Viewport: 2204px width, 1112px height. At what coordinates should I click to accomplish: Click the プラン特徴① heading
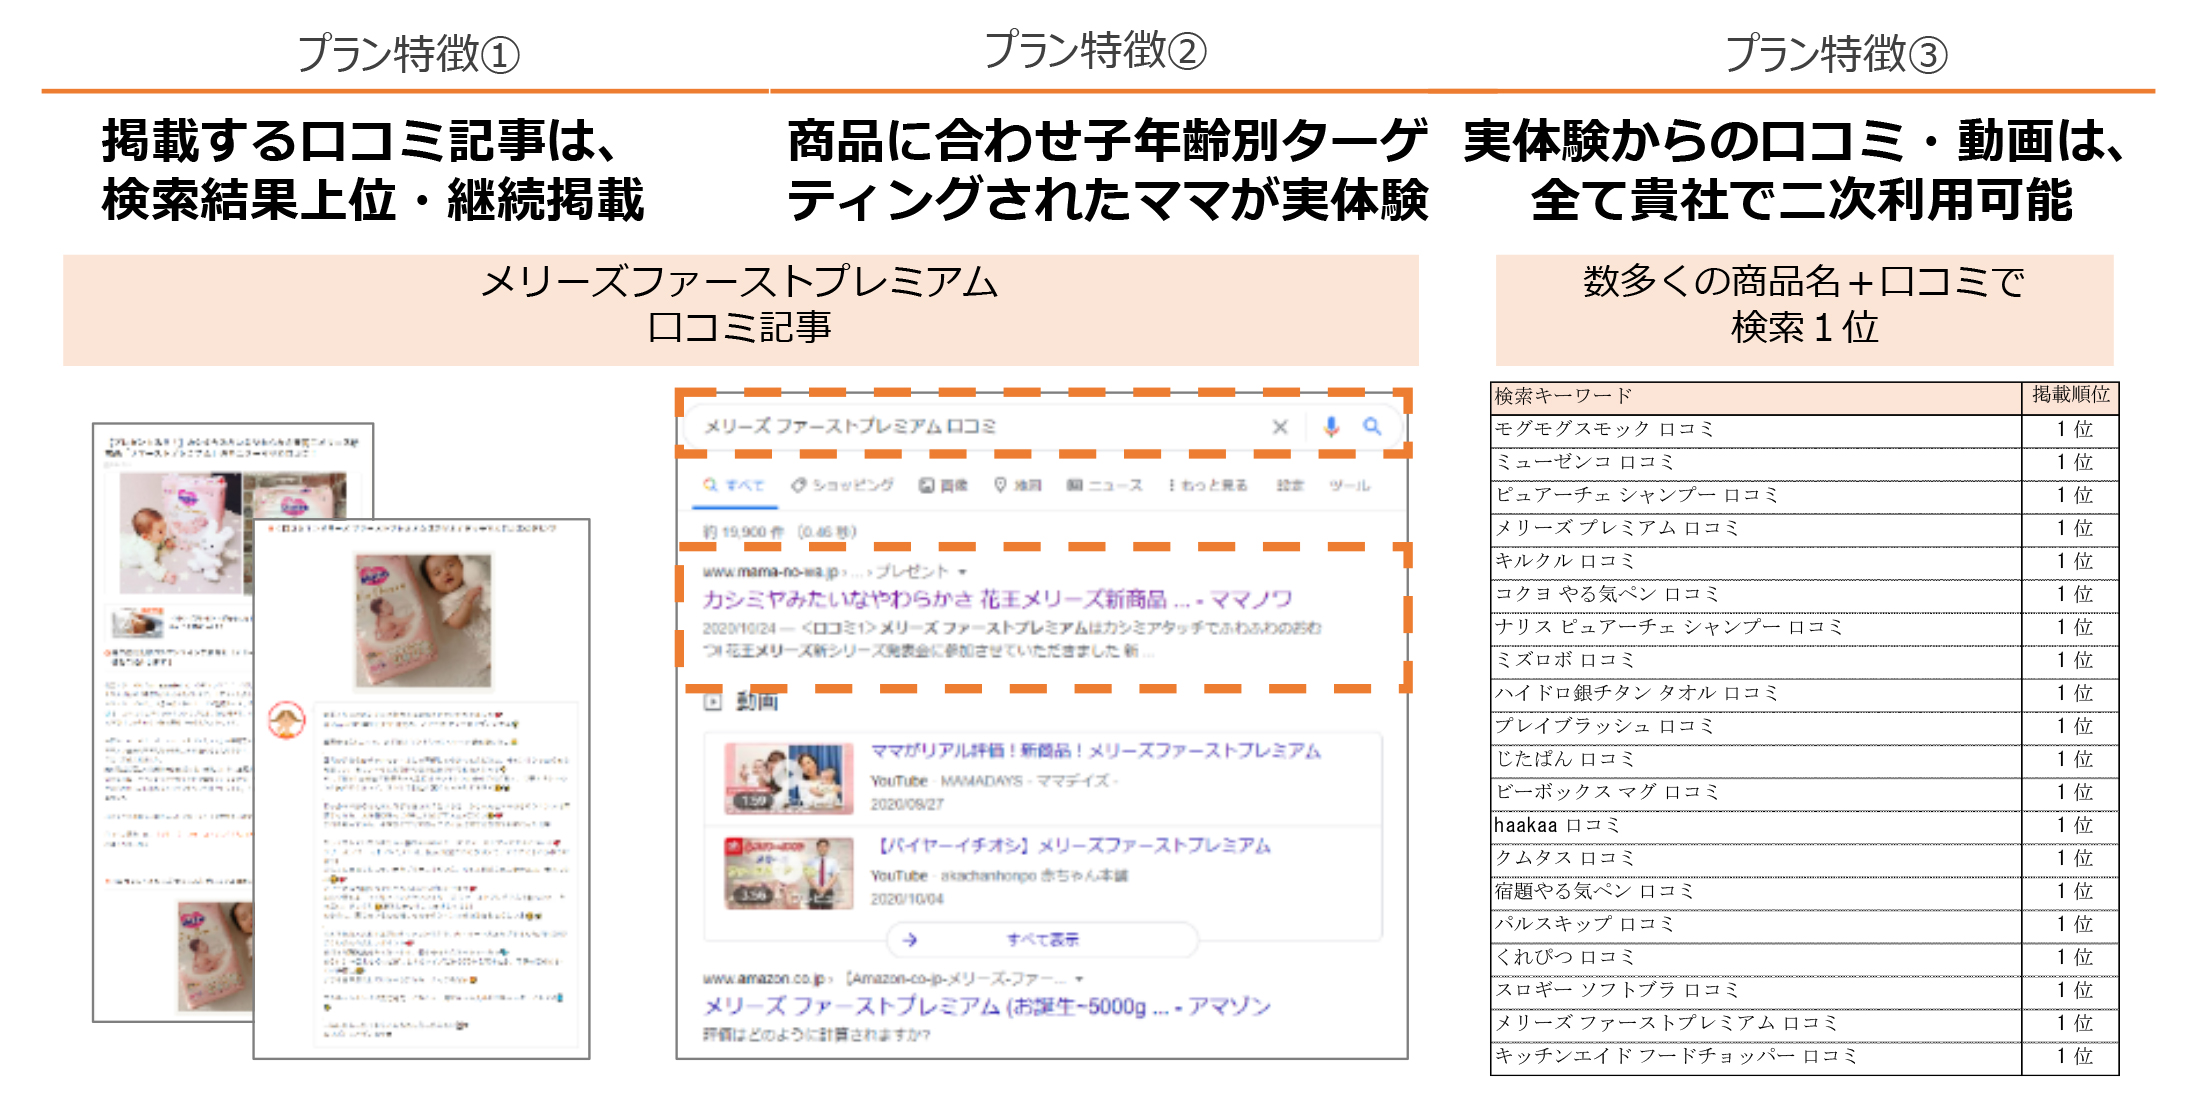pos(408,54)
